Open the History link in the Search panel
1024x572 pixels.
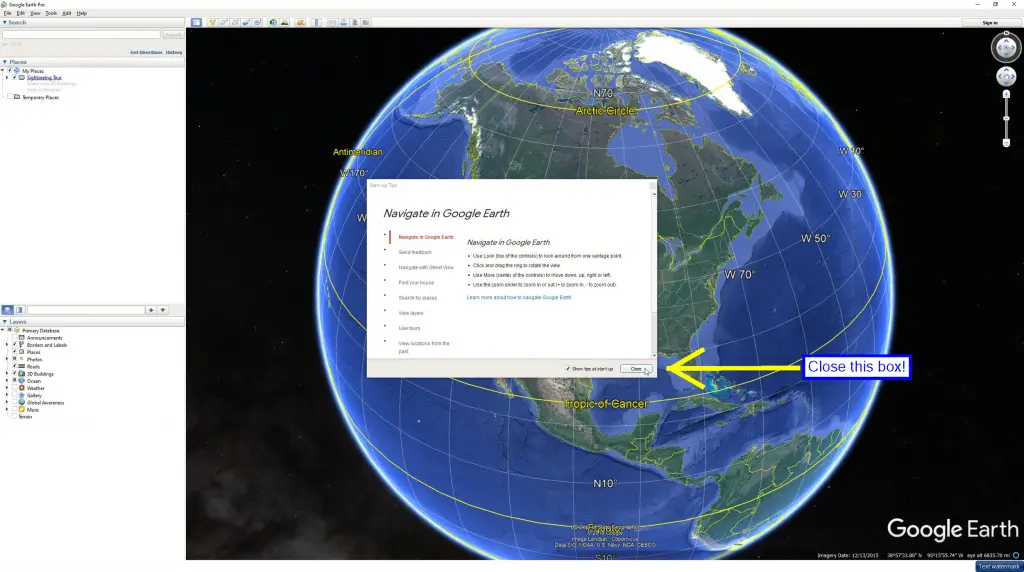tap(174, 52)
